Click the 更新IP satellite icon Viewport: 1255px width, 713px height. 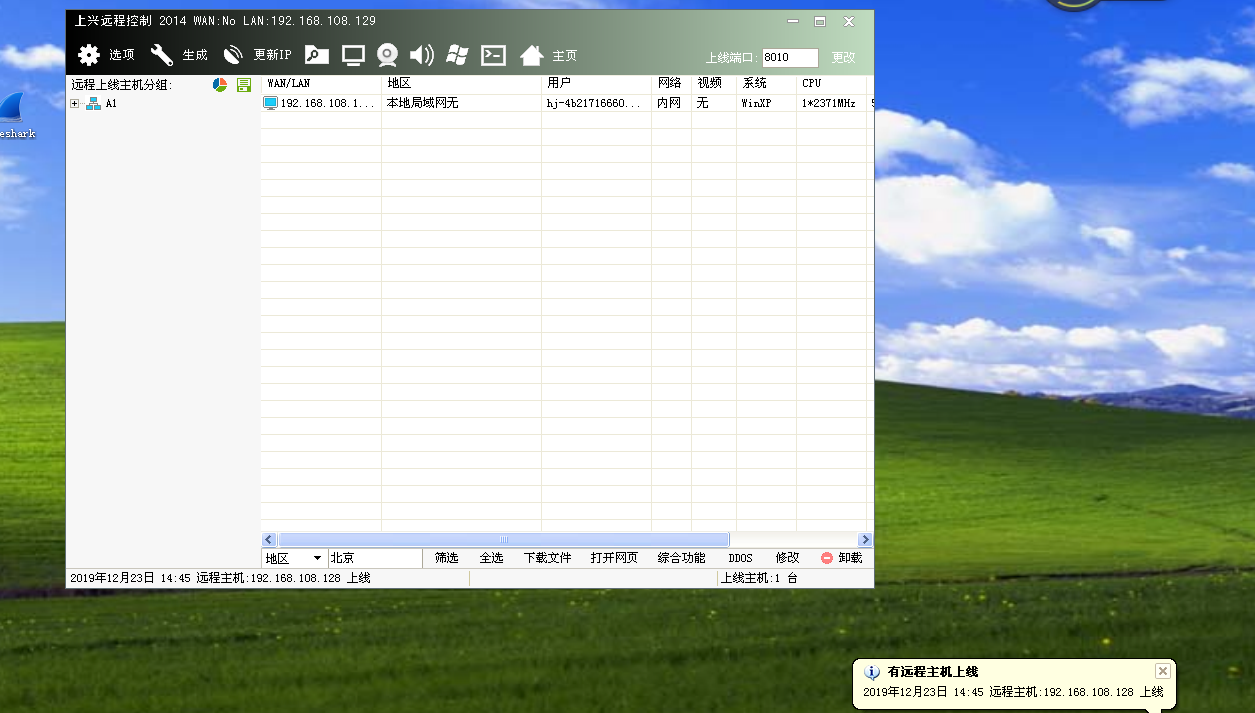click(233, 55)
